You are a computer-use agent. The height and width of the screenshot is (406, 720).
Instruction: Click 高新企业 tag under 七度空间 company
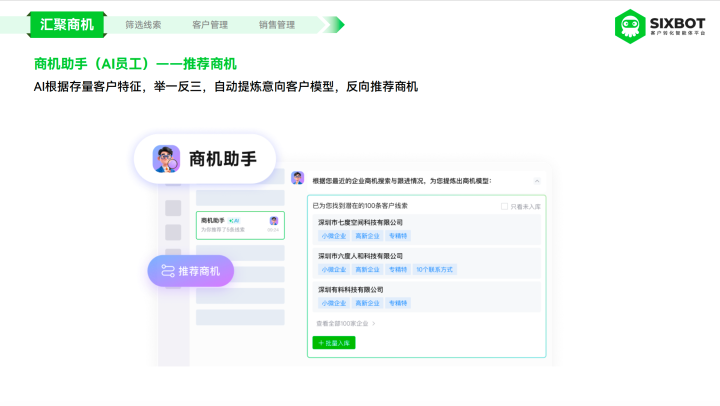click(367, 236)
